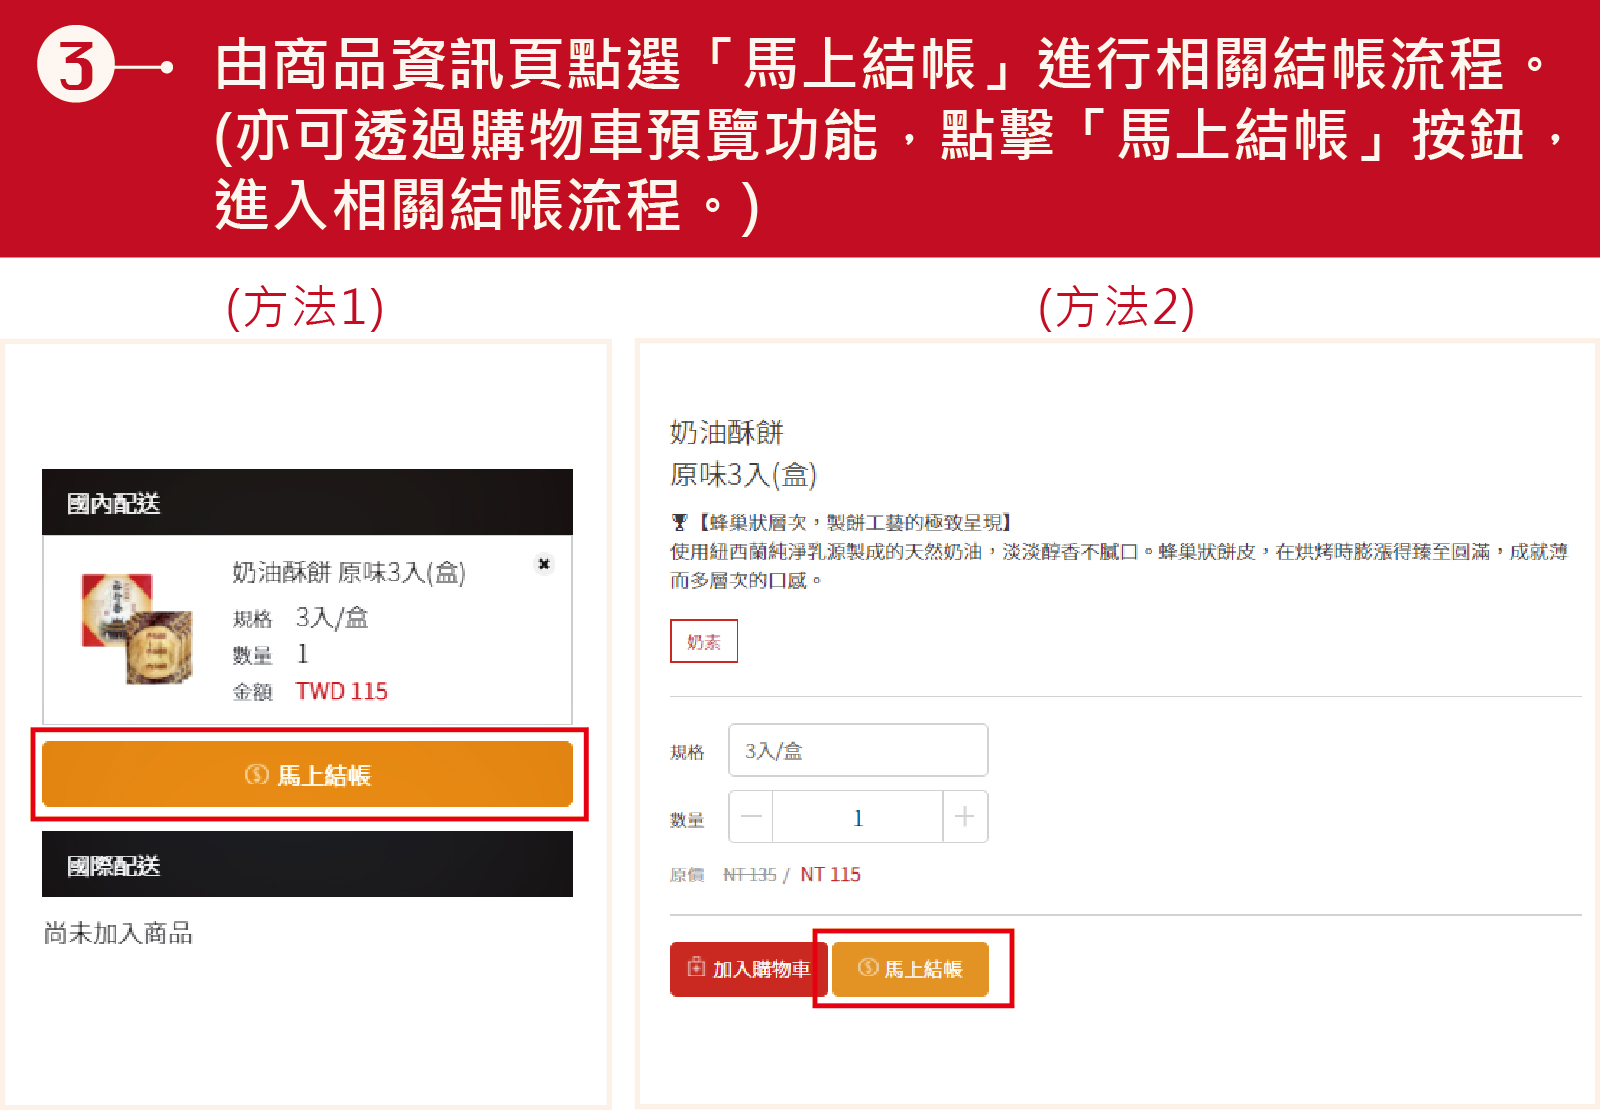
Task: Click the 尚未加入商品 message
Action: pyautogui.click(x=118, y=933)
